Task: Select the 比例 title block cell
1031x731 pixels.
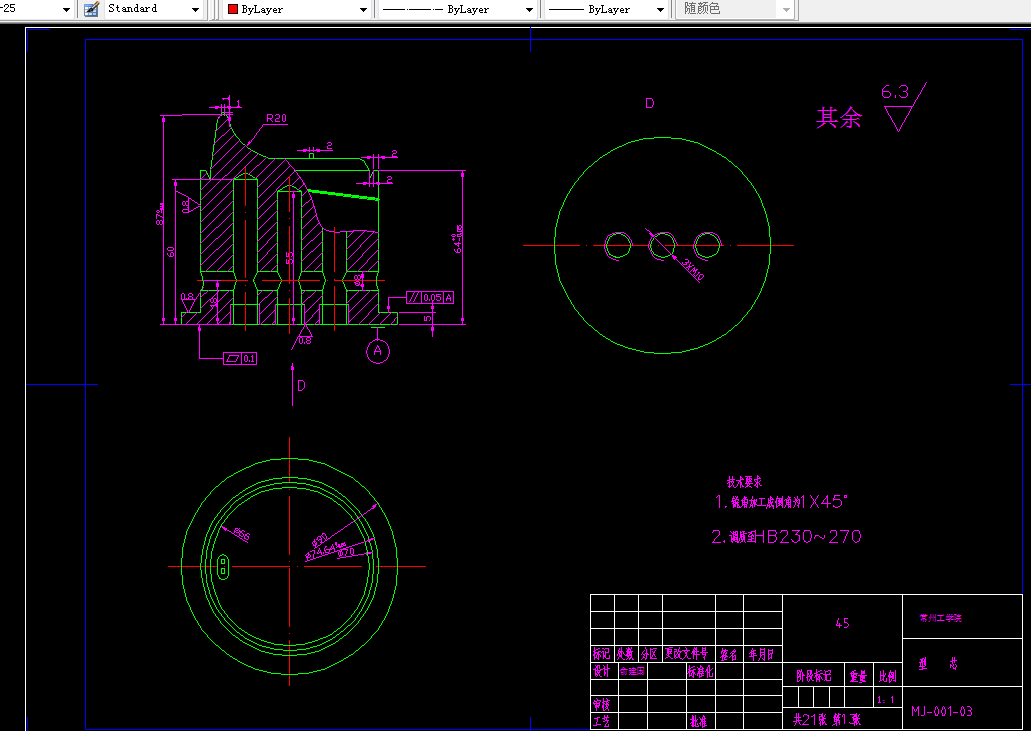Action: pos(888,676)
